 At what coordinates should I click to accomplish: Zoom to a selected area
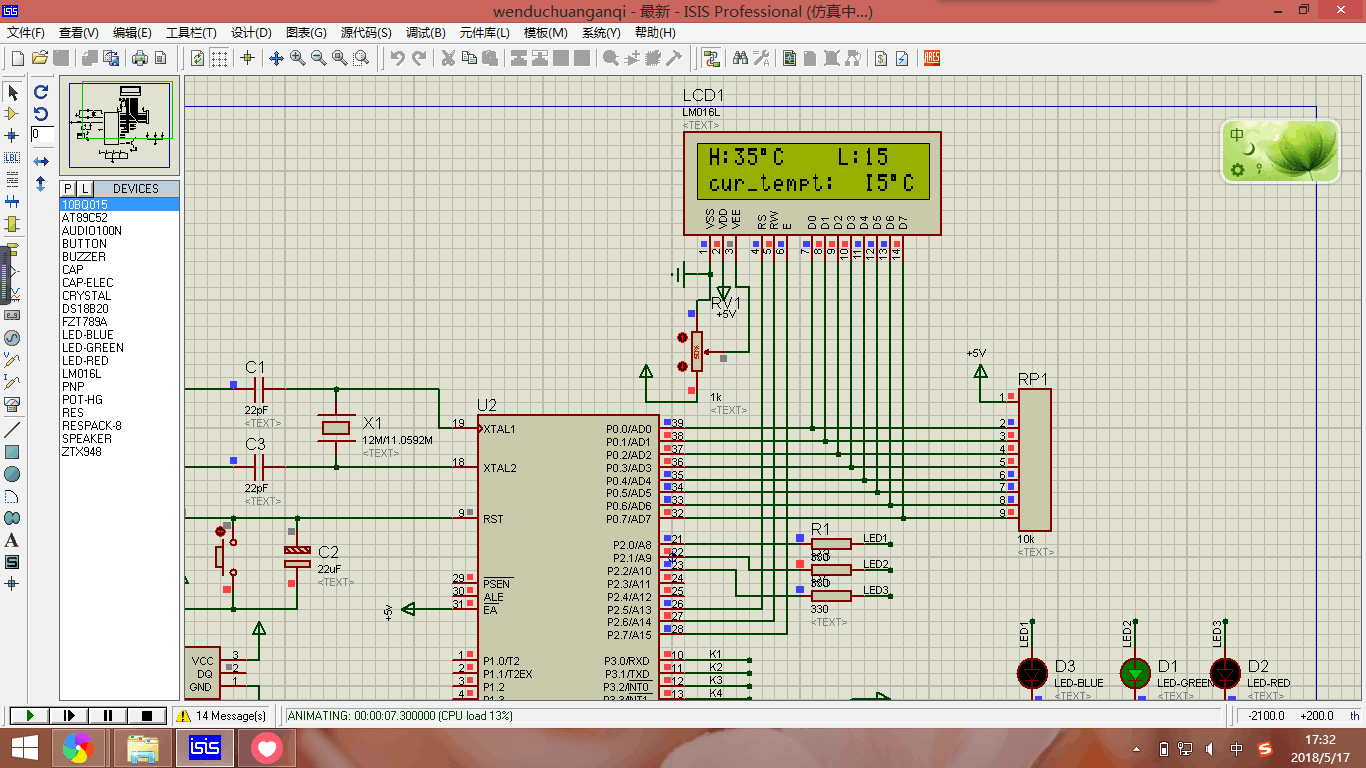[x=360, y=58]
